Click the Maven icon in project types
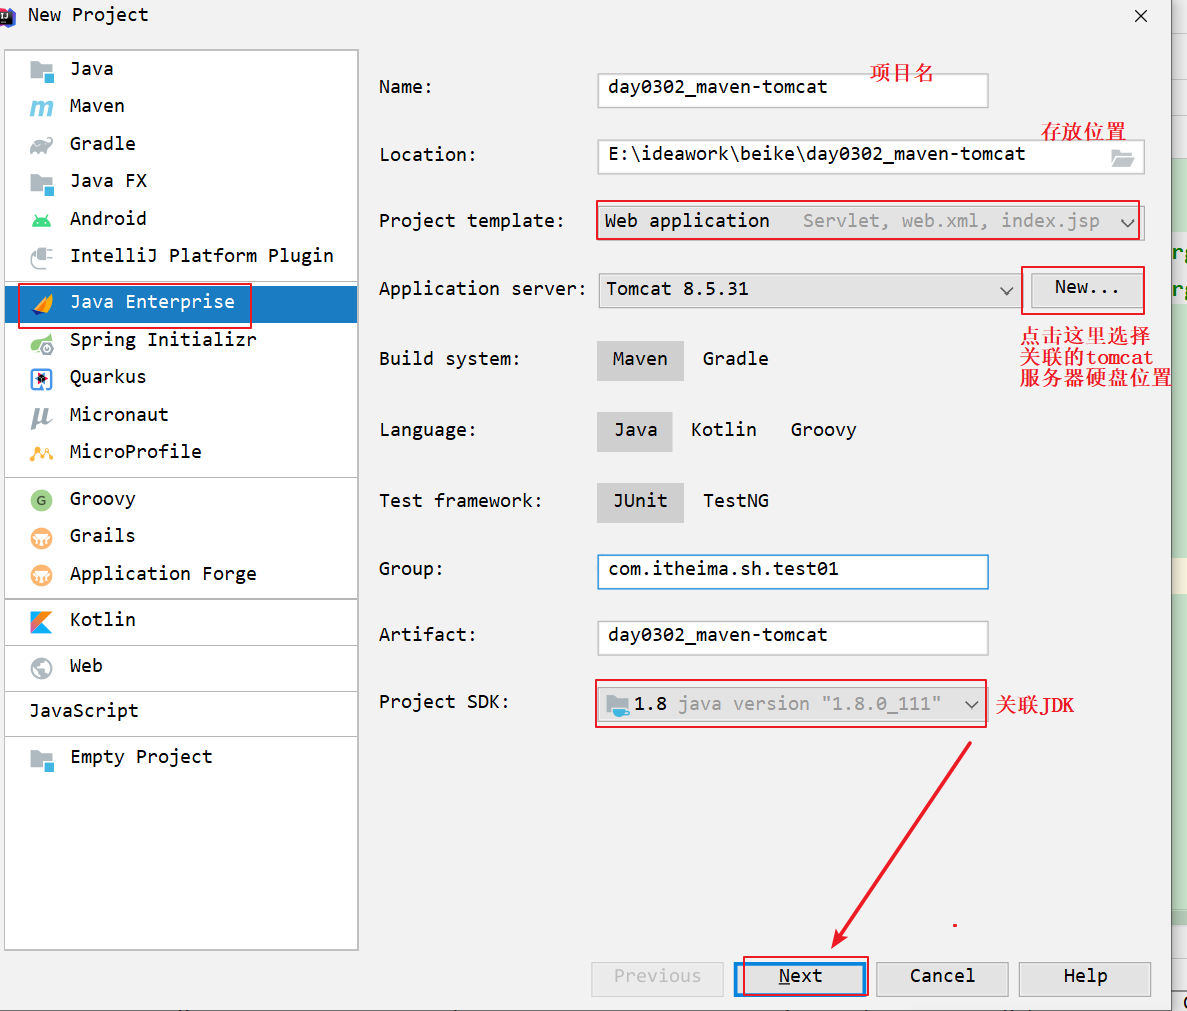Viewport: 1187px width, 1011px height. [41, 107]
